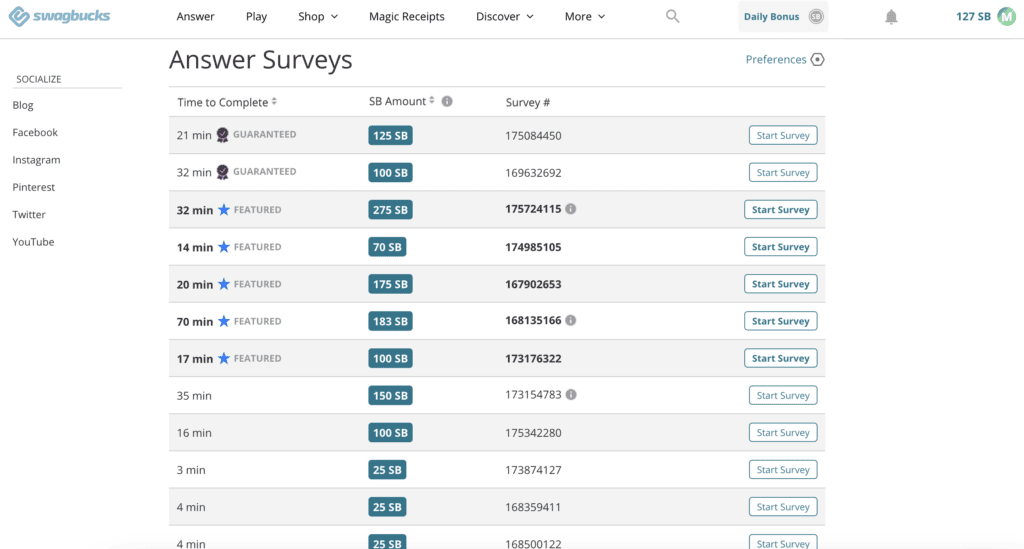The height and width of the screenshot is (549, 1024).
Task: Open the Pinterest link in sidebar
Action: click(34, 187)
